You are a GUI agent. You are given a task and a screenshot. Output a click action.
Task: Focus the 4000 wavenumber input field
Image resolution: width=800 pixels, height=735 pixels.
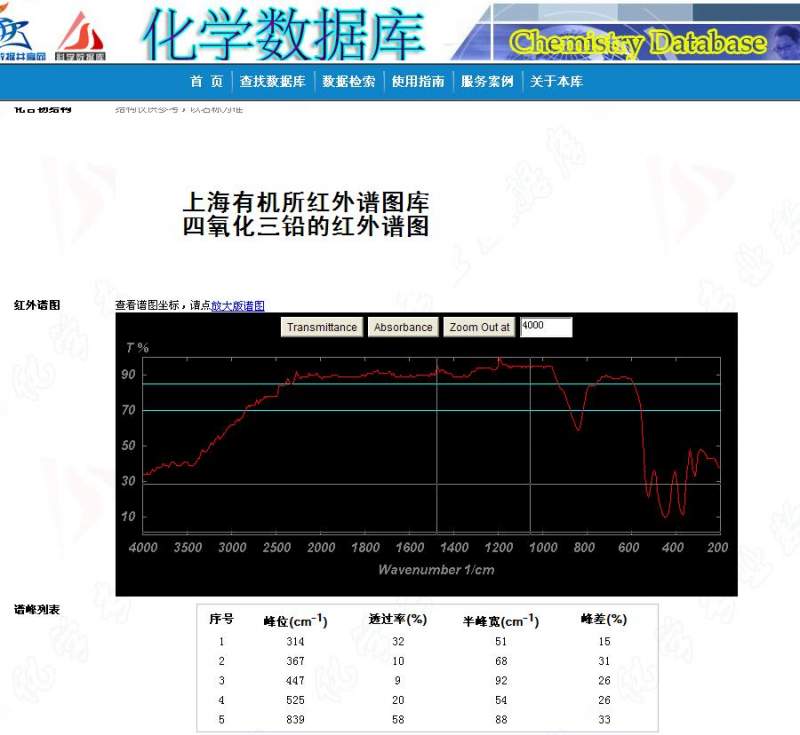pyautogui.click(x=546, y=327)
